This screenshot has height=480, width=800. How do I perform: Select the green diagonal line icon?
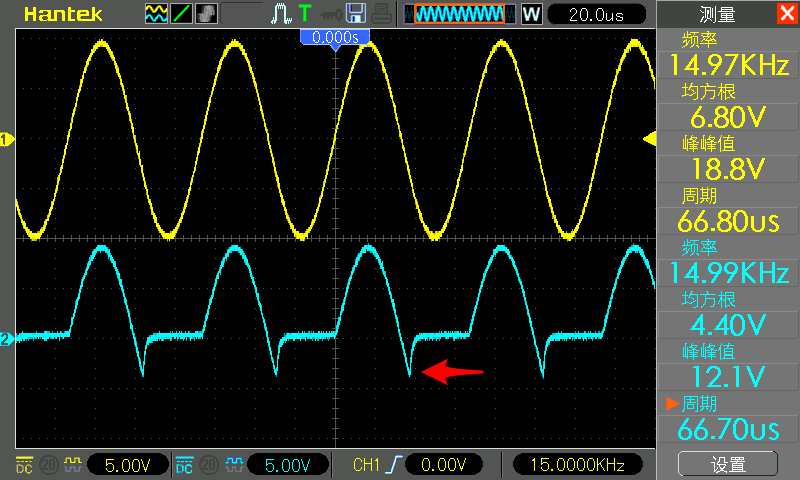point(182,14)
